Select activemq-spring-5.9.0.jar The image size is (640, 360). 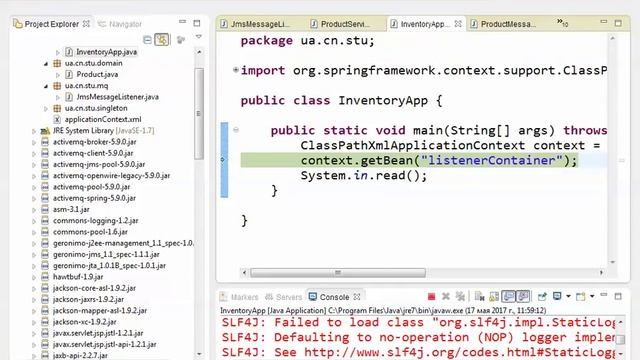94,198
